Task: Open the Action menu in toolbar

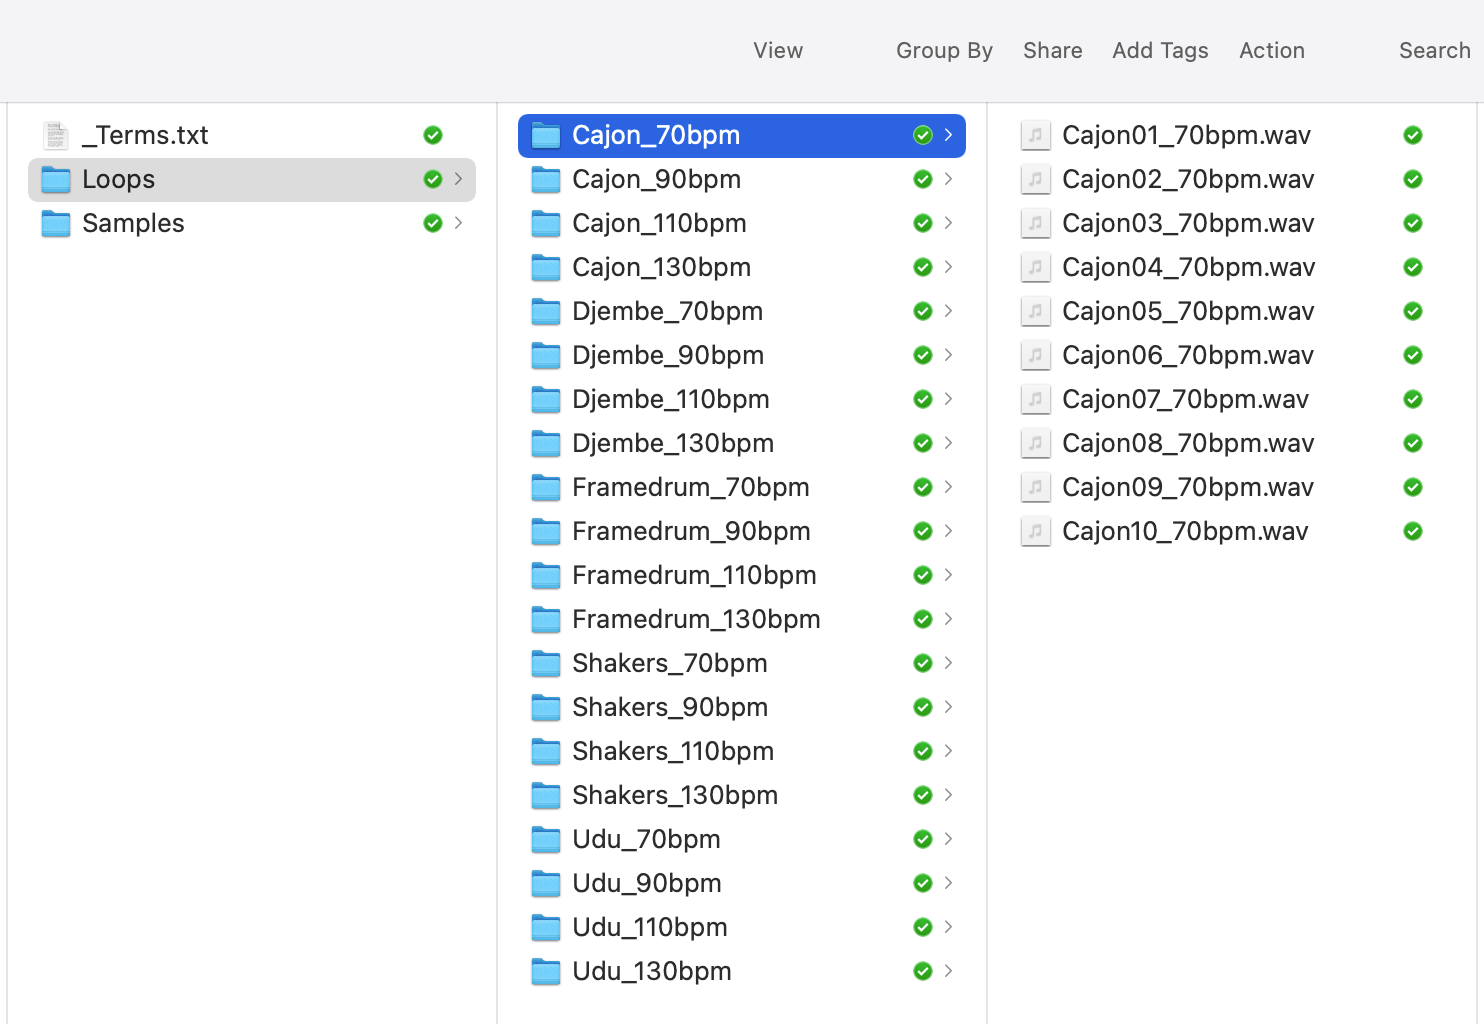Action: [x=1271, y=51]
